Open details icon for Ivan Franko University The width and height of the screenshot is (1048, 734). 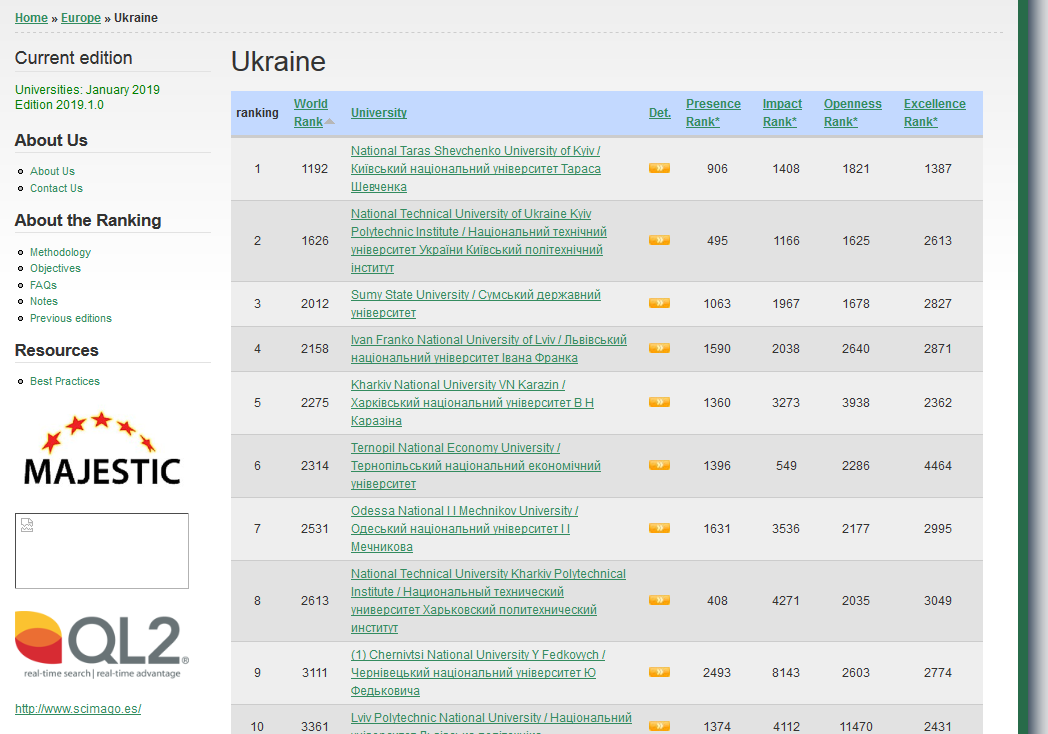[x=659, y=349]
